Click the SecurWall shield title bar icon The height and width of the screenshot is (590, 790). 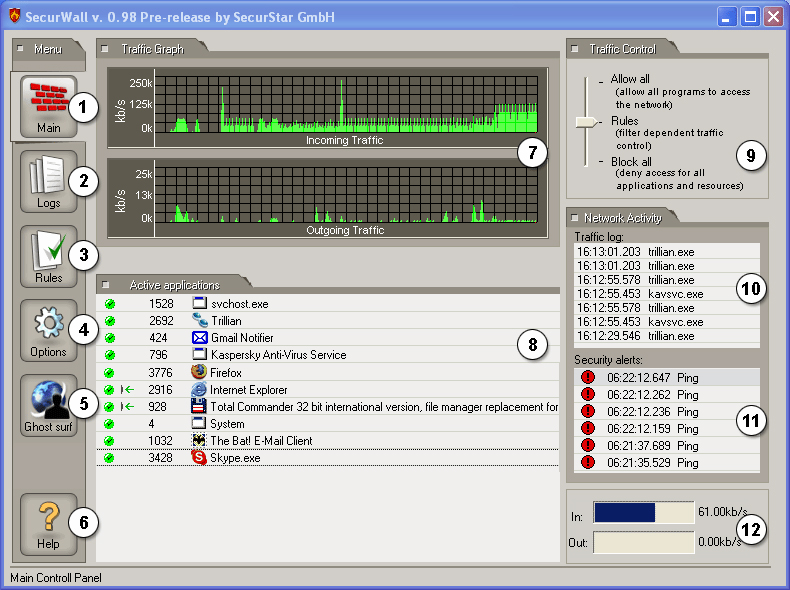pos(15,16)
